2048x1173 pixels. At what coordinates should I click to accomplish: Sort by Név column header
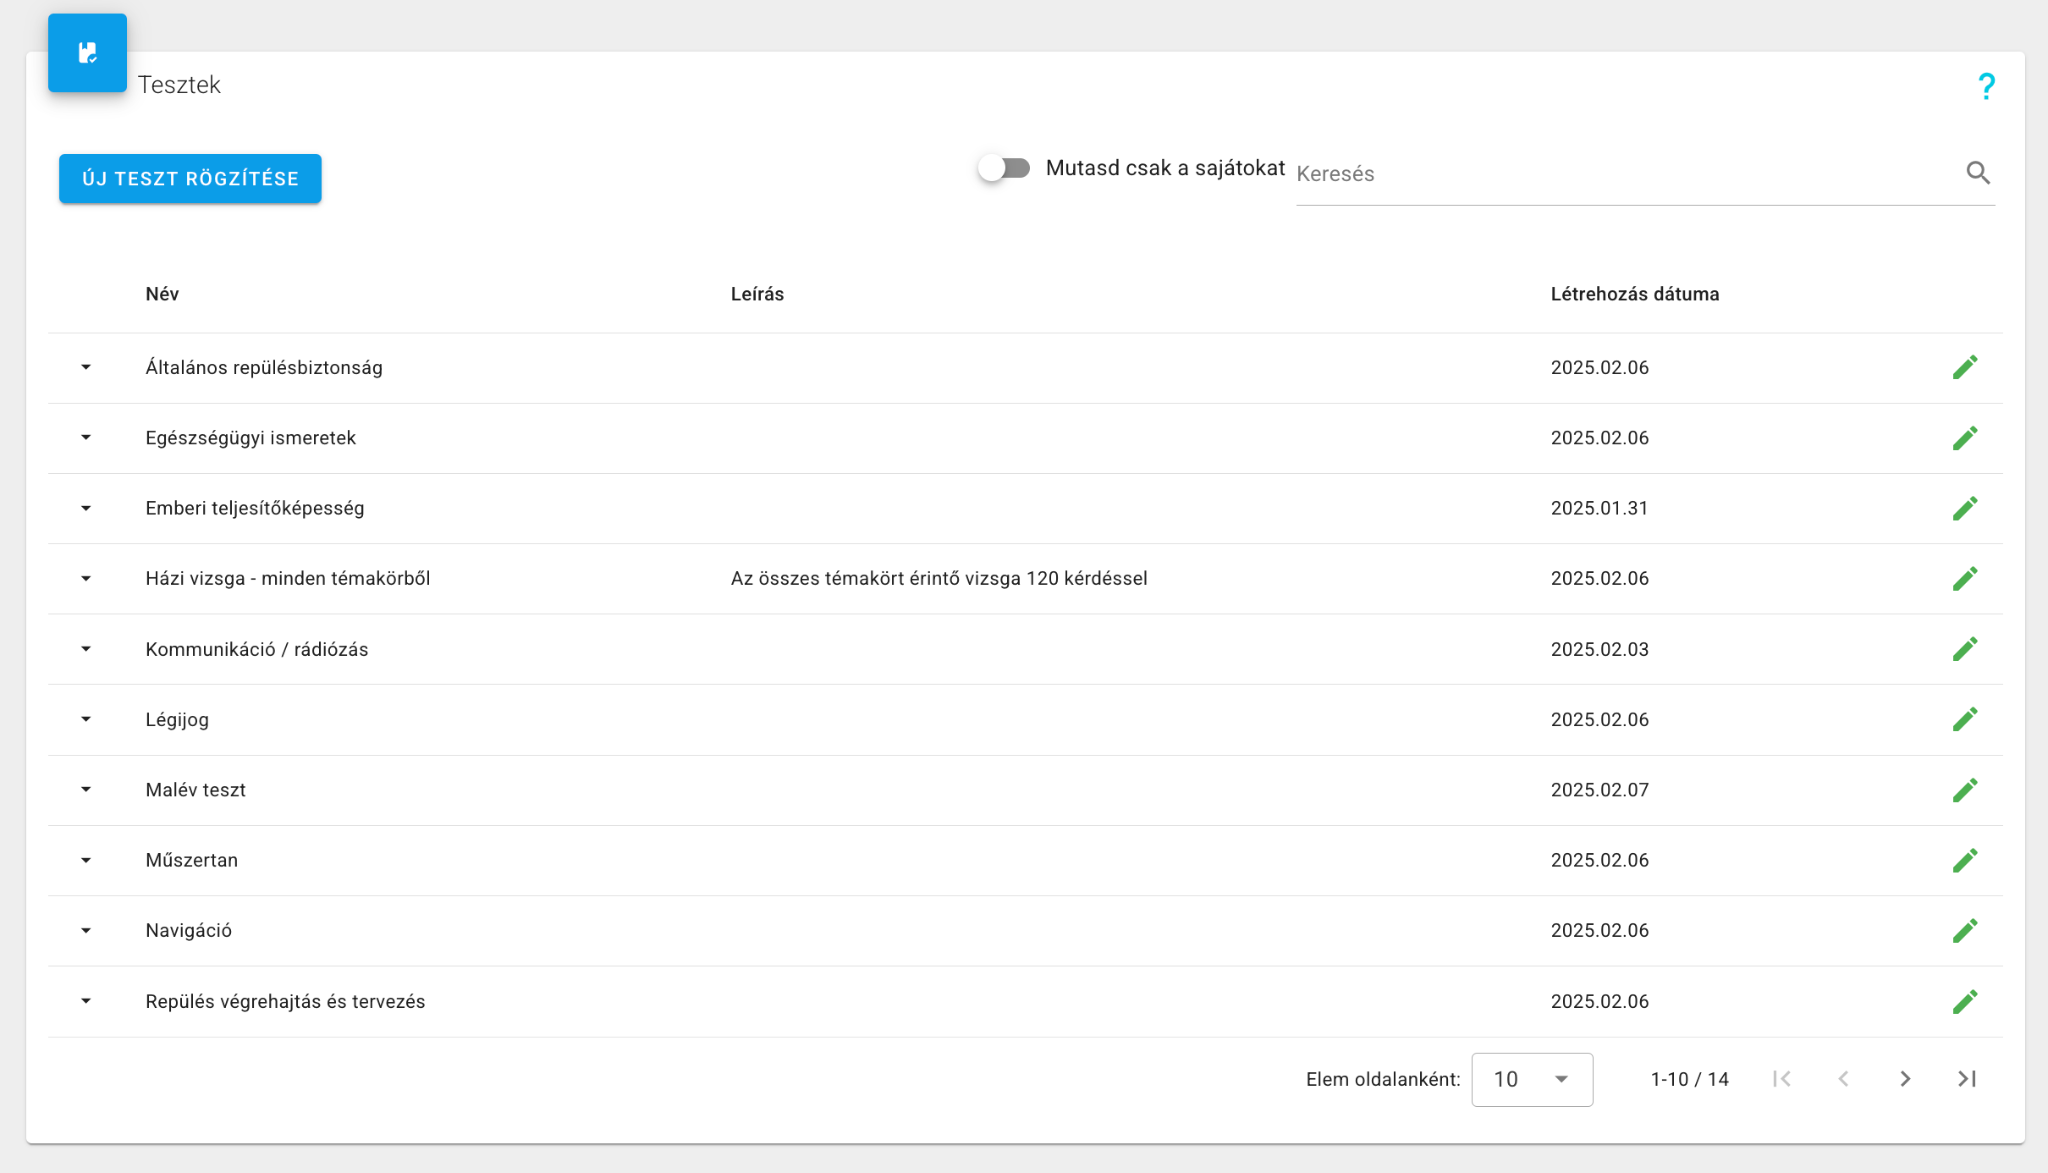tap(162, 294)
